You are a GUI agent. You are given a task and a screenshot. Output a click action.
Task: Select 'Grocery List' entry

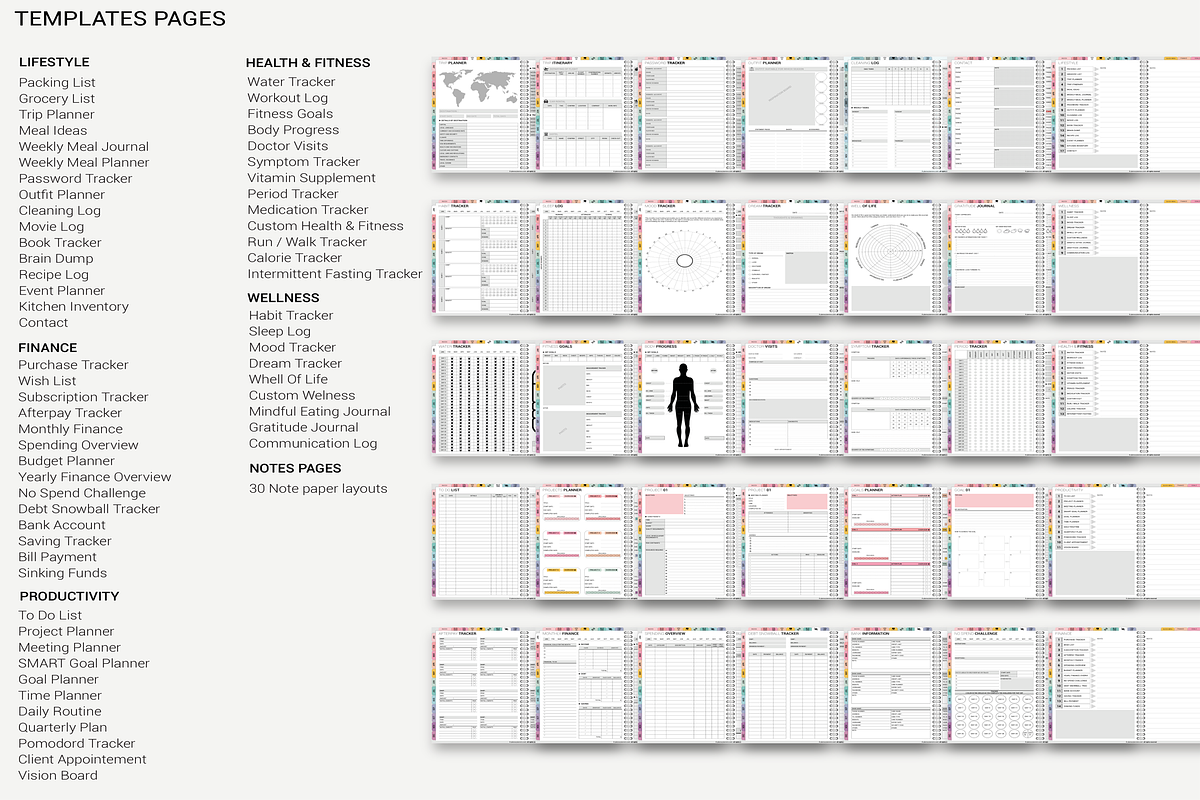coord(57,98)
